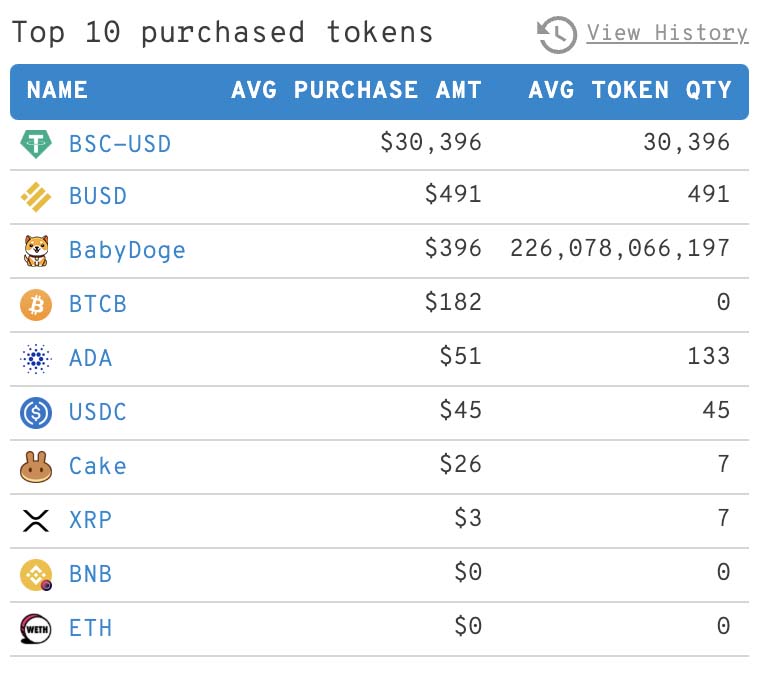Open the BSC-USD token link
The width and height of the screenshot is (762, 700).
coord(120,144)
